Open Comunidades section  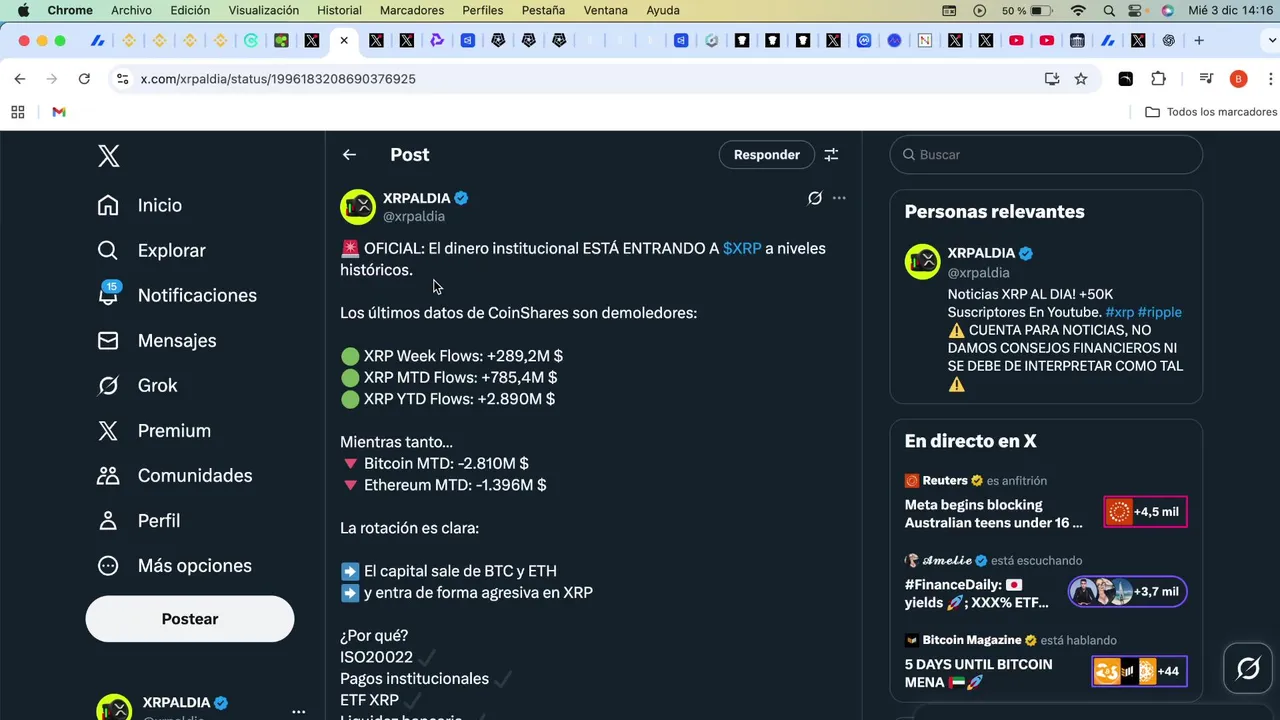pyautogui.click(x=174, y=475)
